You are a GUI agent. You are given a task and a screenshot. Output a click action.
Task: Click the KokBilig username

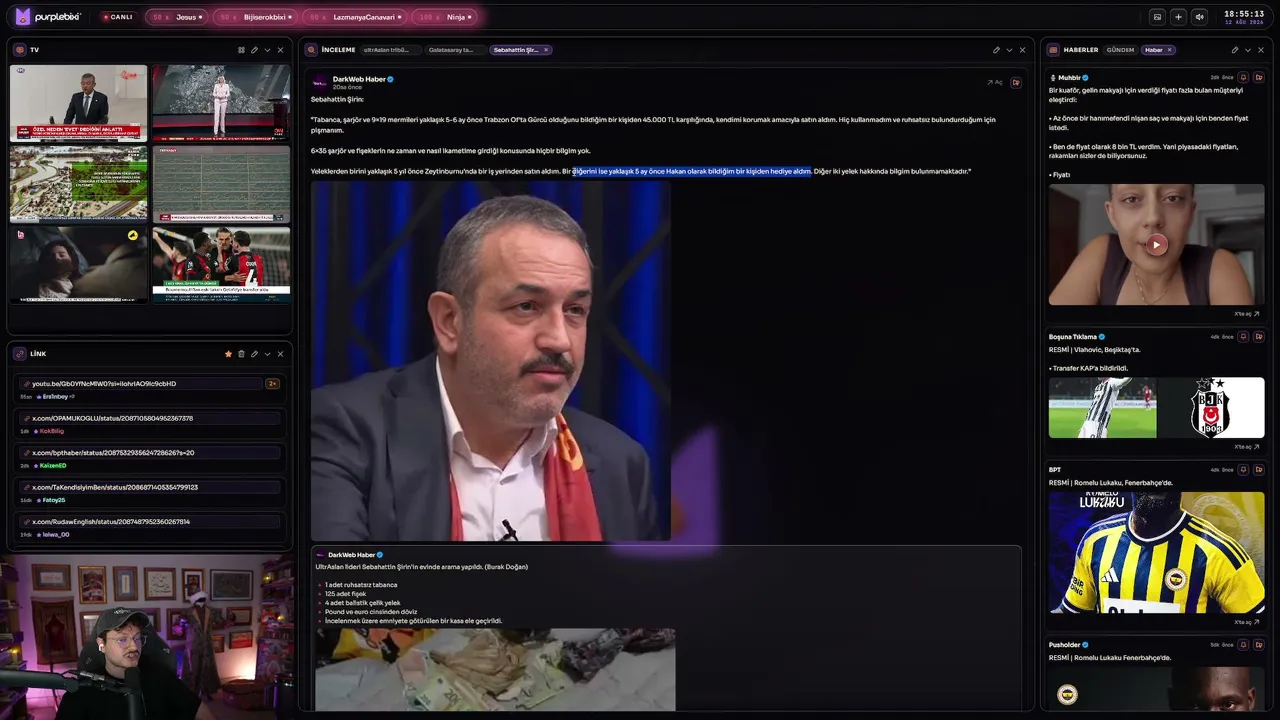point(51,431)
